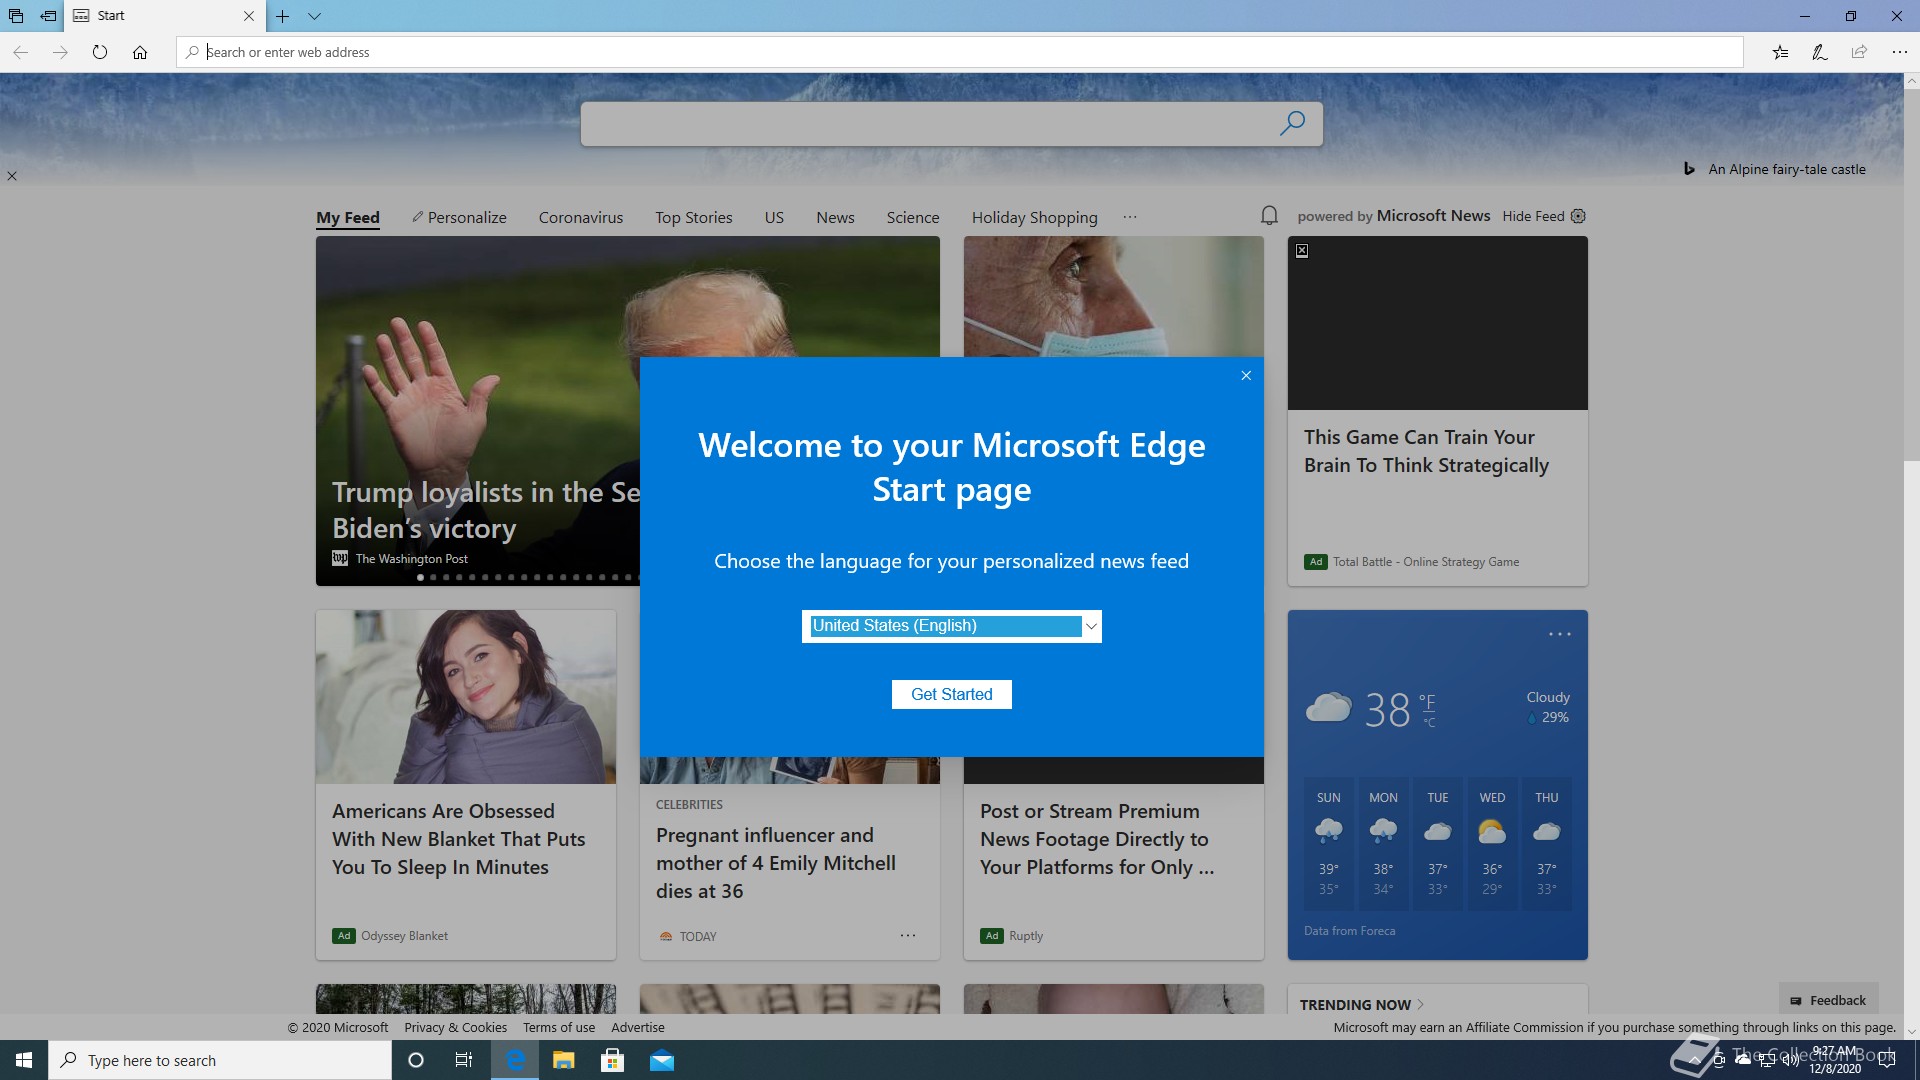Click the Cortana circle icon
The width and height of the screenshot is (1920, 1080).
[x=416, y=1060]
